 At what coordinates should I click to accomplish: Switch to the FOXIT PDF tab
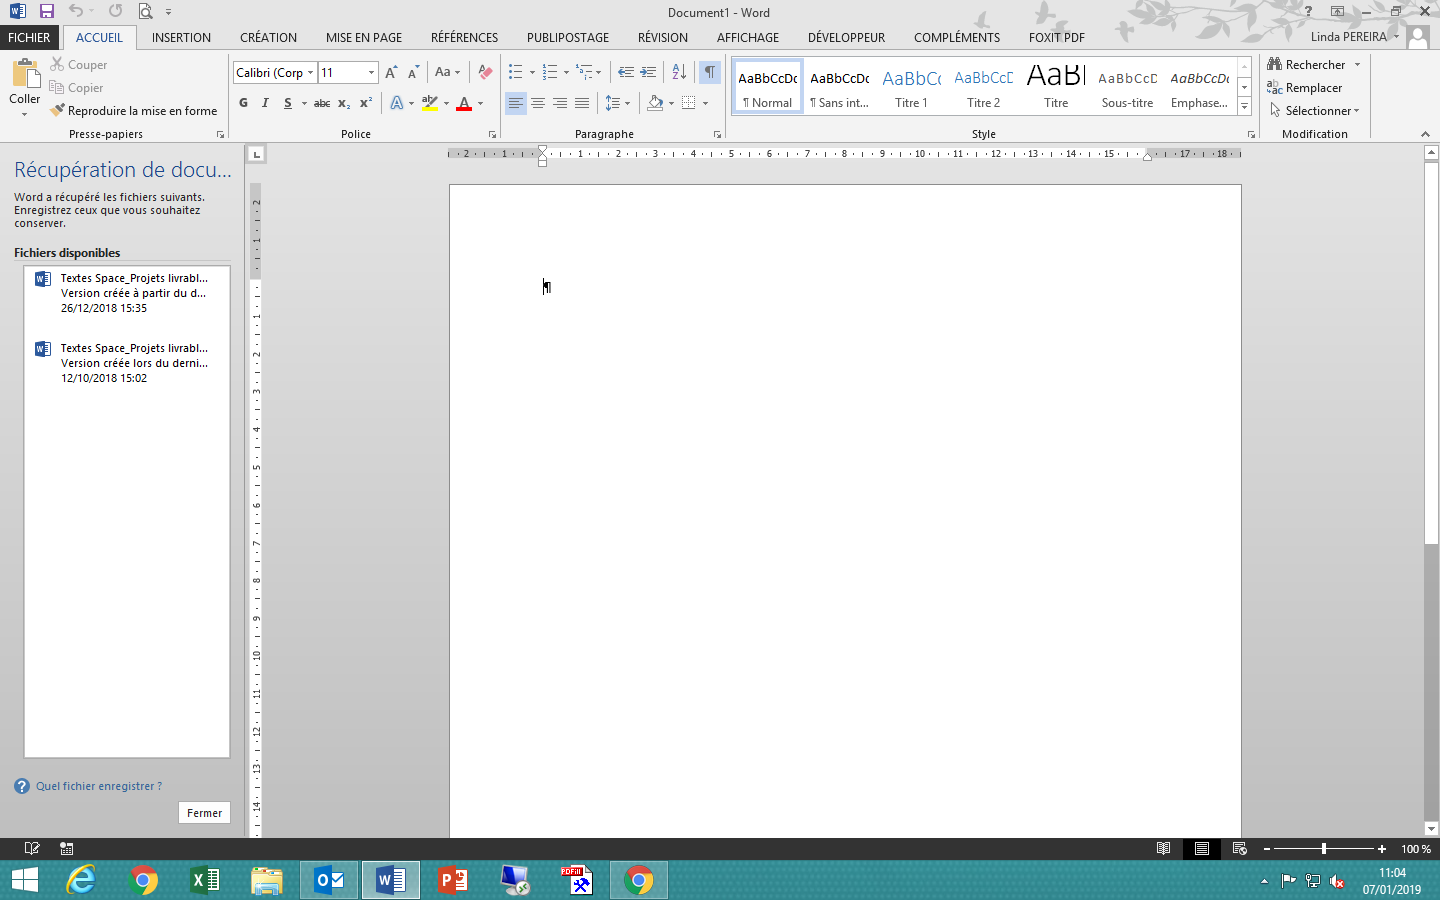point(1057,37)
